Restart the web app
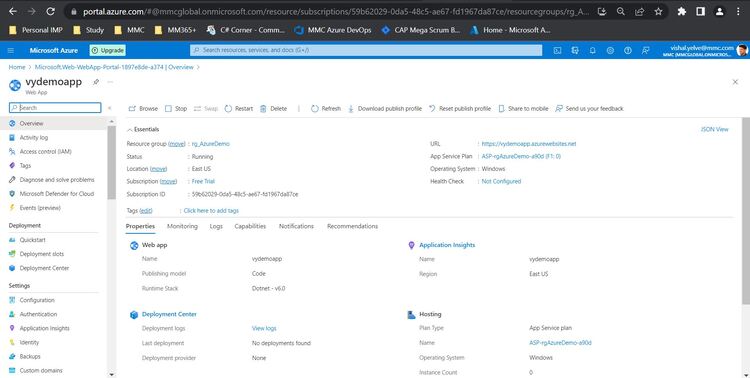This screenshot has width=750, height=378. (x=239, y=109)
